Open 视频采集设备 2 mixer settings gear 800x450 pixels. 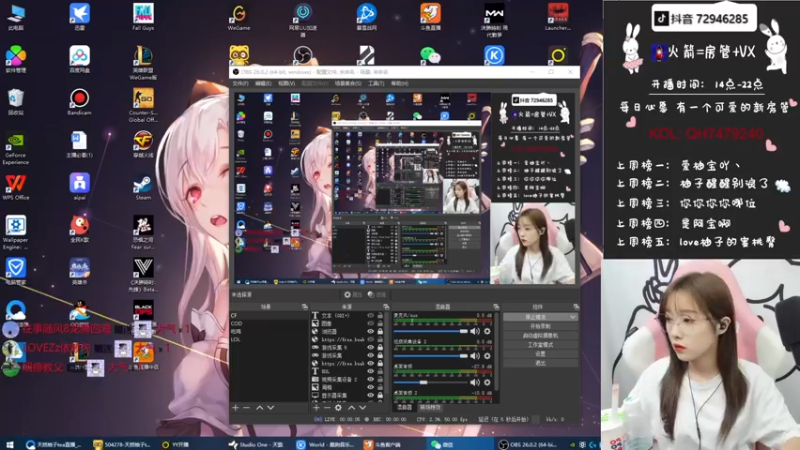487,356
